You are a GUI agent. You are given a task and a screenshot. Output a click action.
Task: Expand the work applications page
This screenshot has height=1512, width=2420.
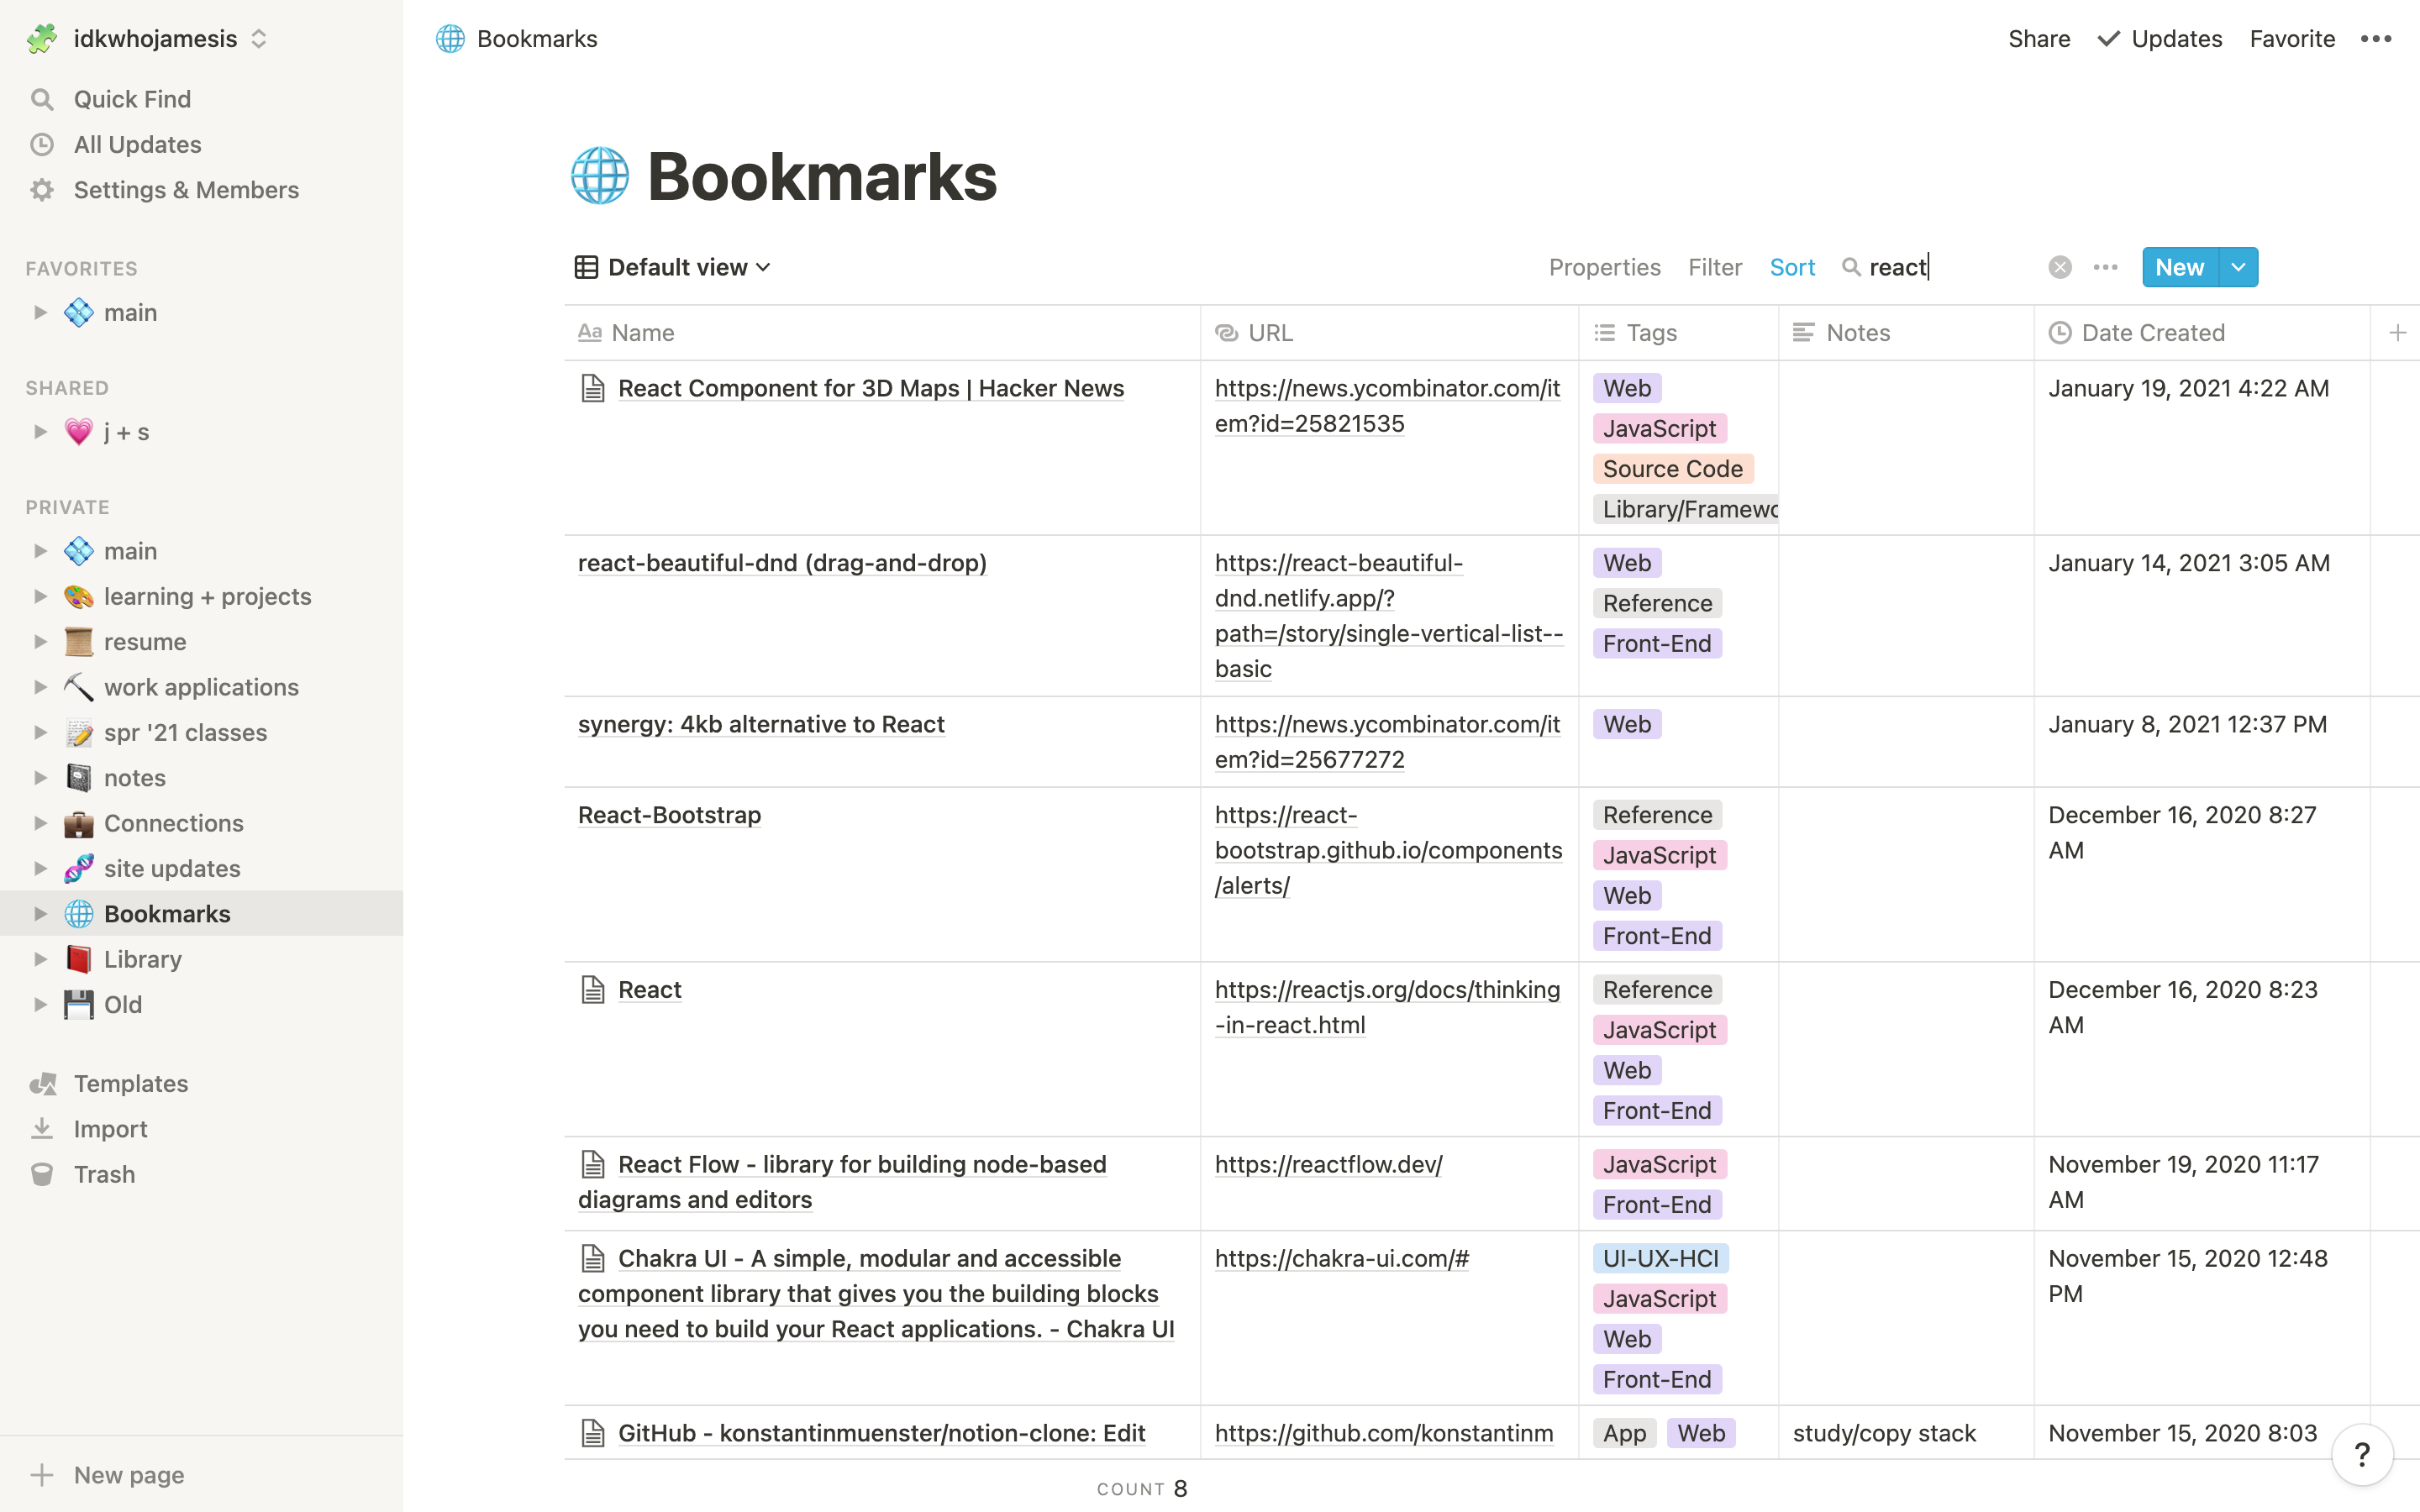tap(40, 687)
